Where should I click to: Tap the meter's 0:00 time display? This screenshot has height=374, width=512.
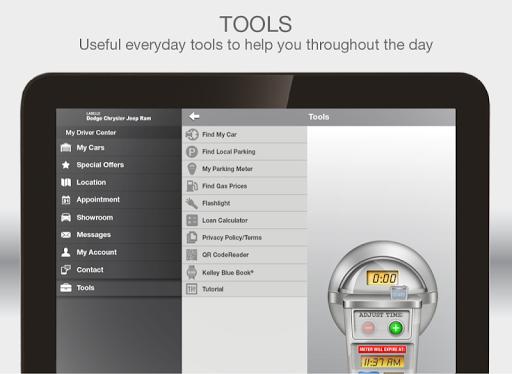(383, 278)
